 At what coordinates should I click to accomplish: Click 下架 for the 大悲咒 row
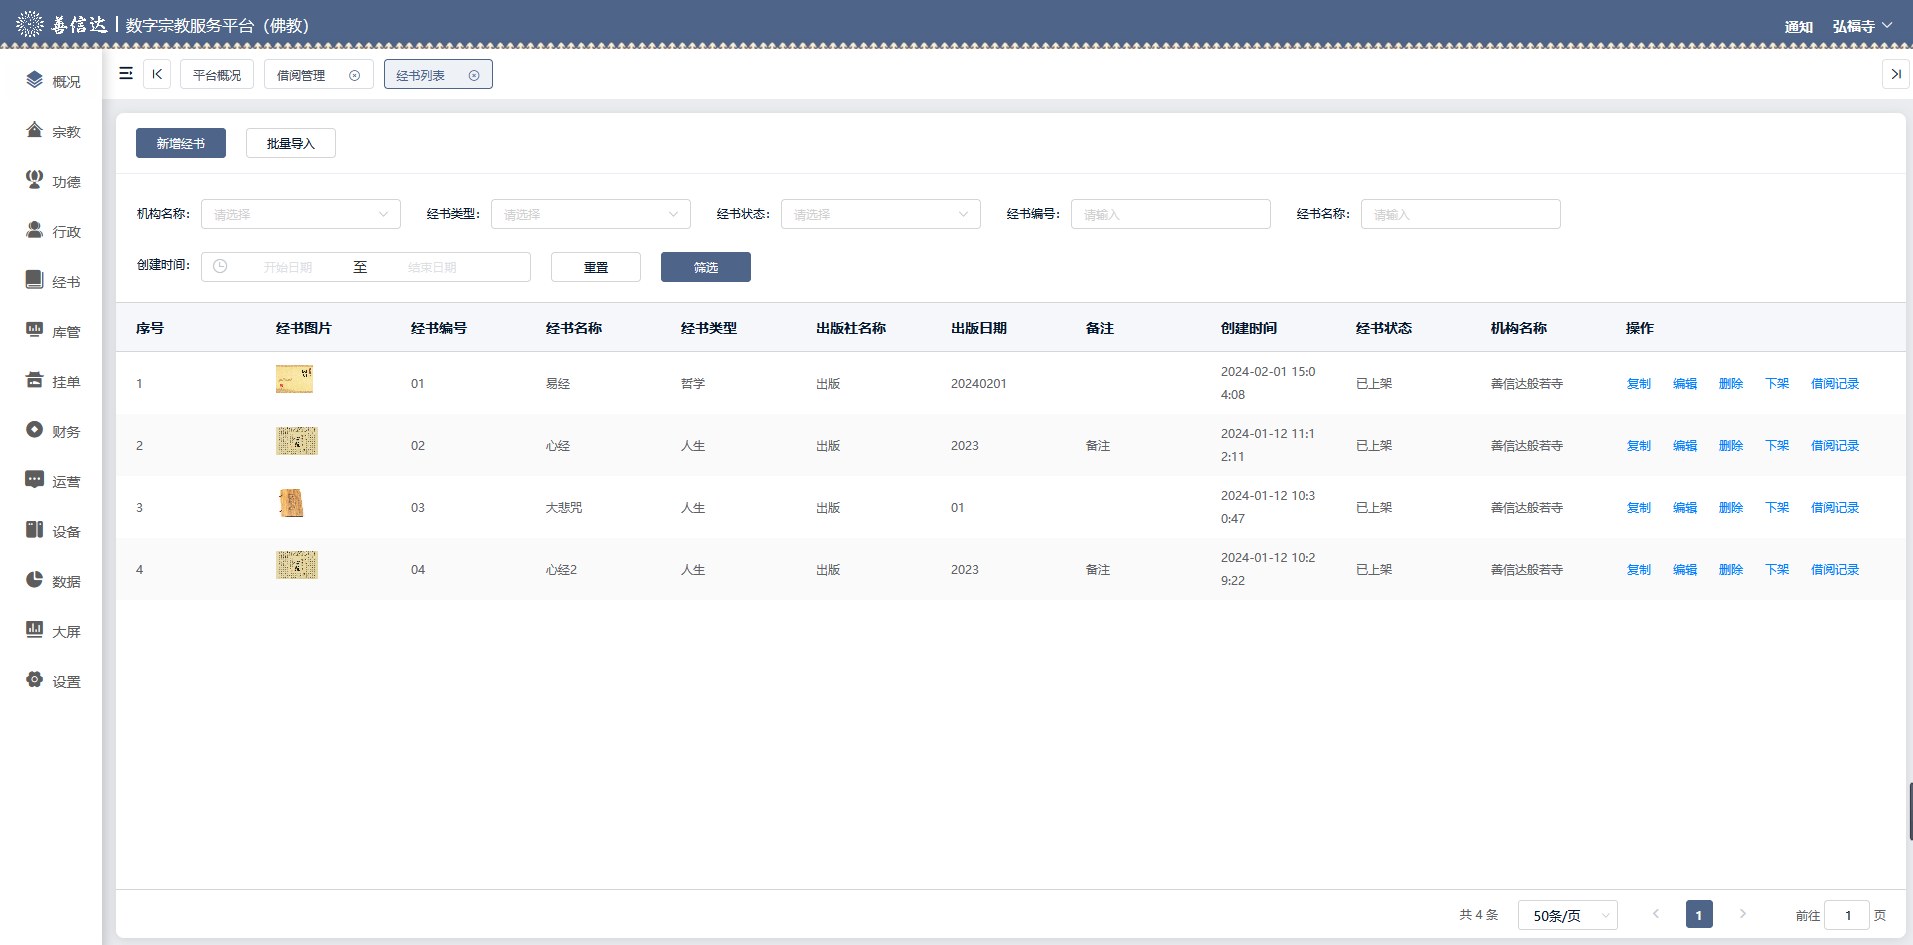click(1776, 508)
